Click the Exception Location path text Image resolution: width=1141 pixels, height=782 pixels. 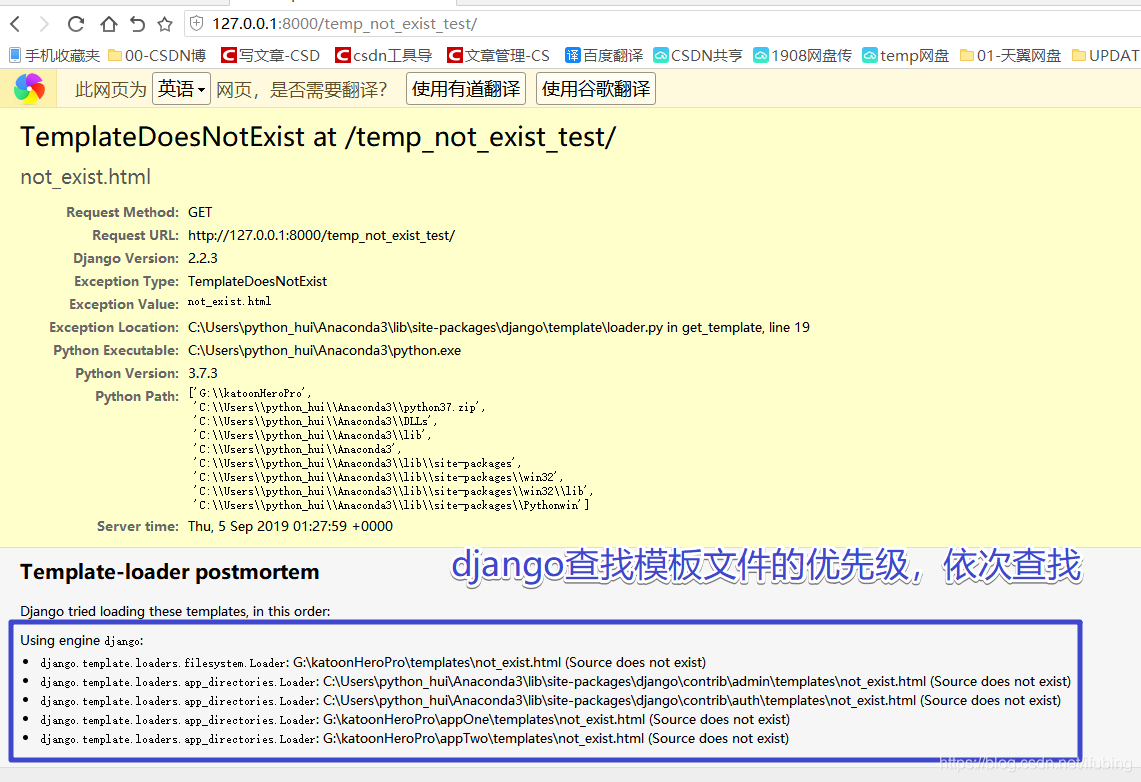click(x=498, y=327)
